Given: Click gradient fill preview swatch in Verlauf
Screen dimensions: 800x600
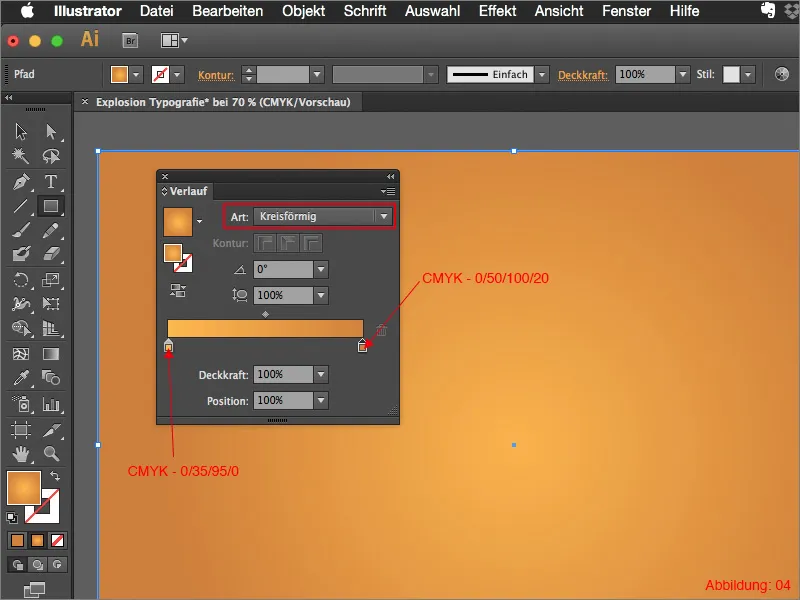Looking at the screenshot, I should point(178,222).
